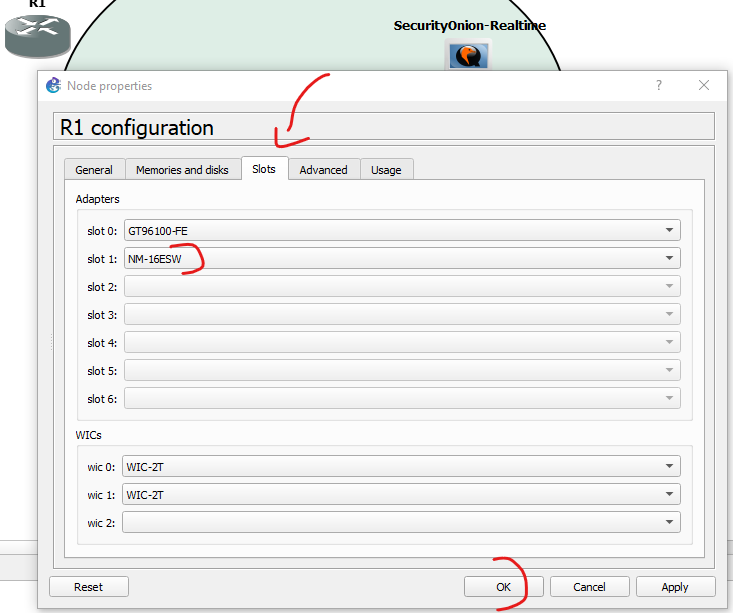
Task: Switch to the General tab
Action: (x=94, y=170)
